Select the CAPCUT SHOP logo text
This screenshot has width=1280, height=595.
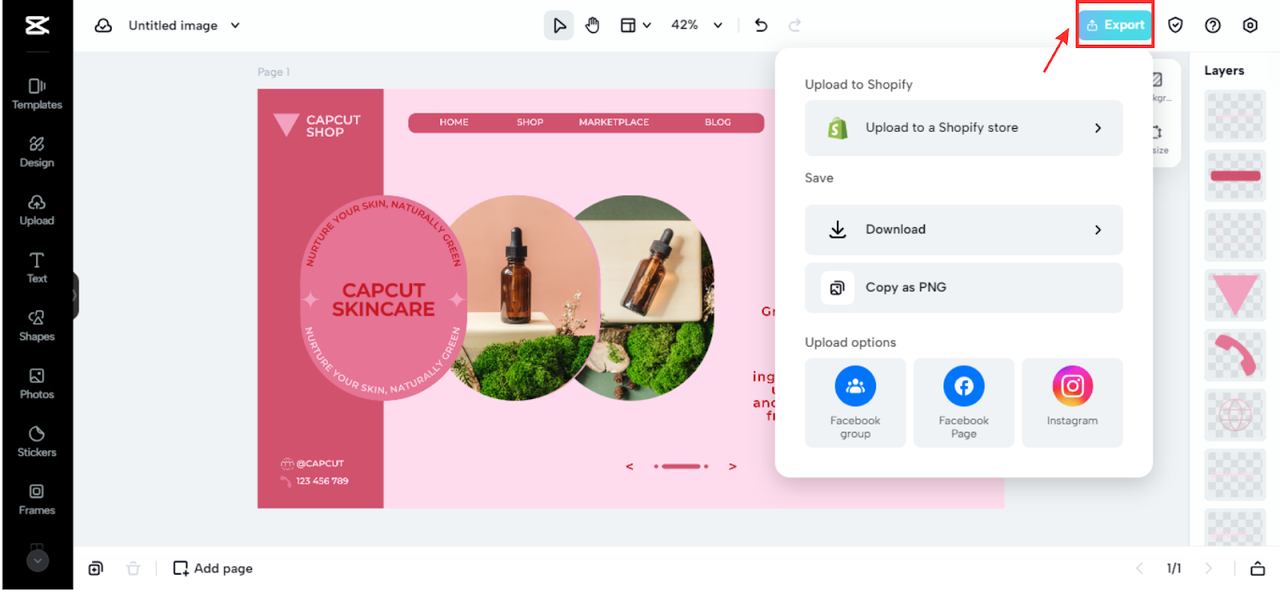333,126
